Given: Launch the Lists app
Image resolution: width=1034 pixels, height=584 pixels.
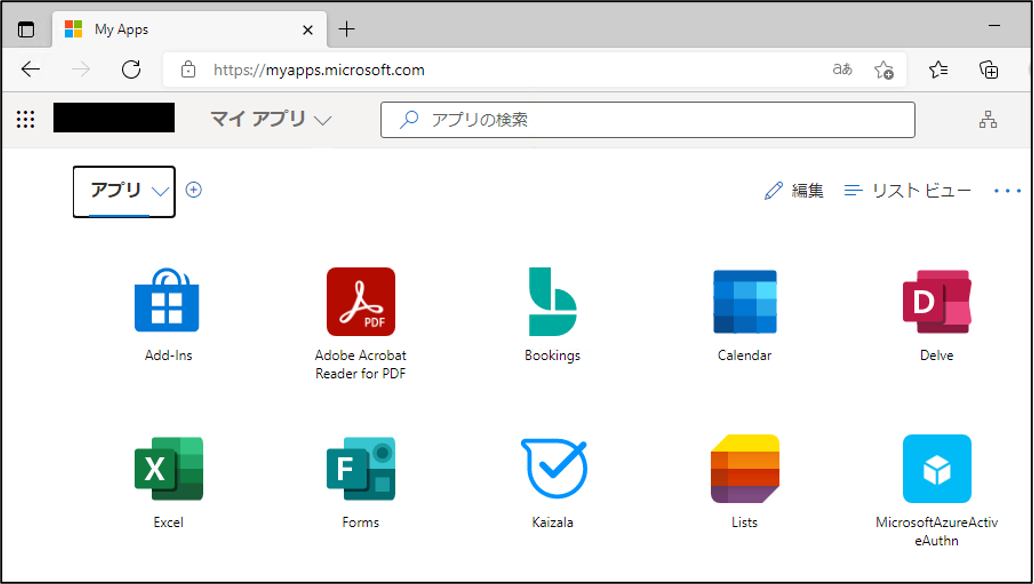Looking at the screenshot, I should pyautogui.click(x=745, y=468).
